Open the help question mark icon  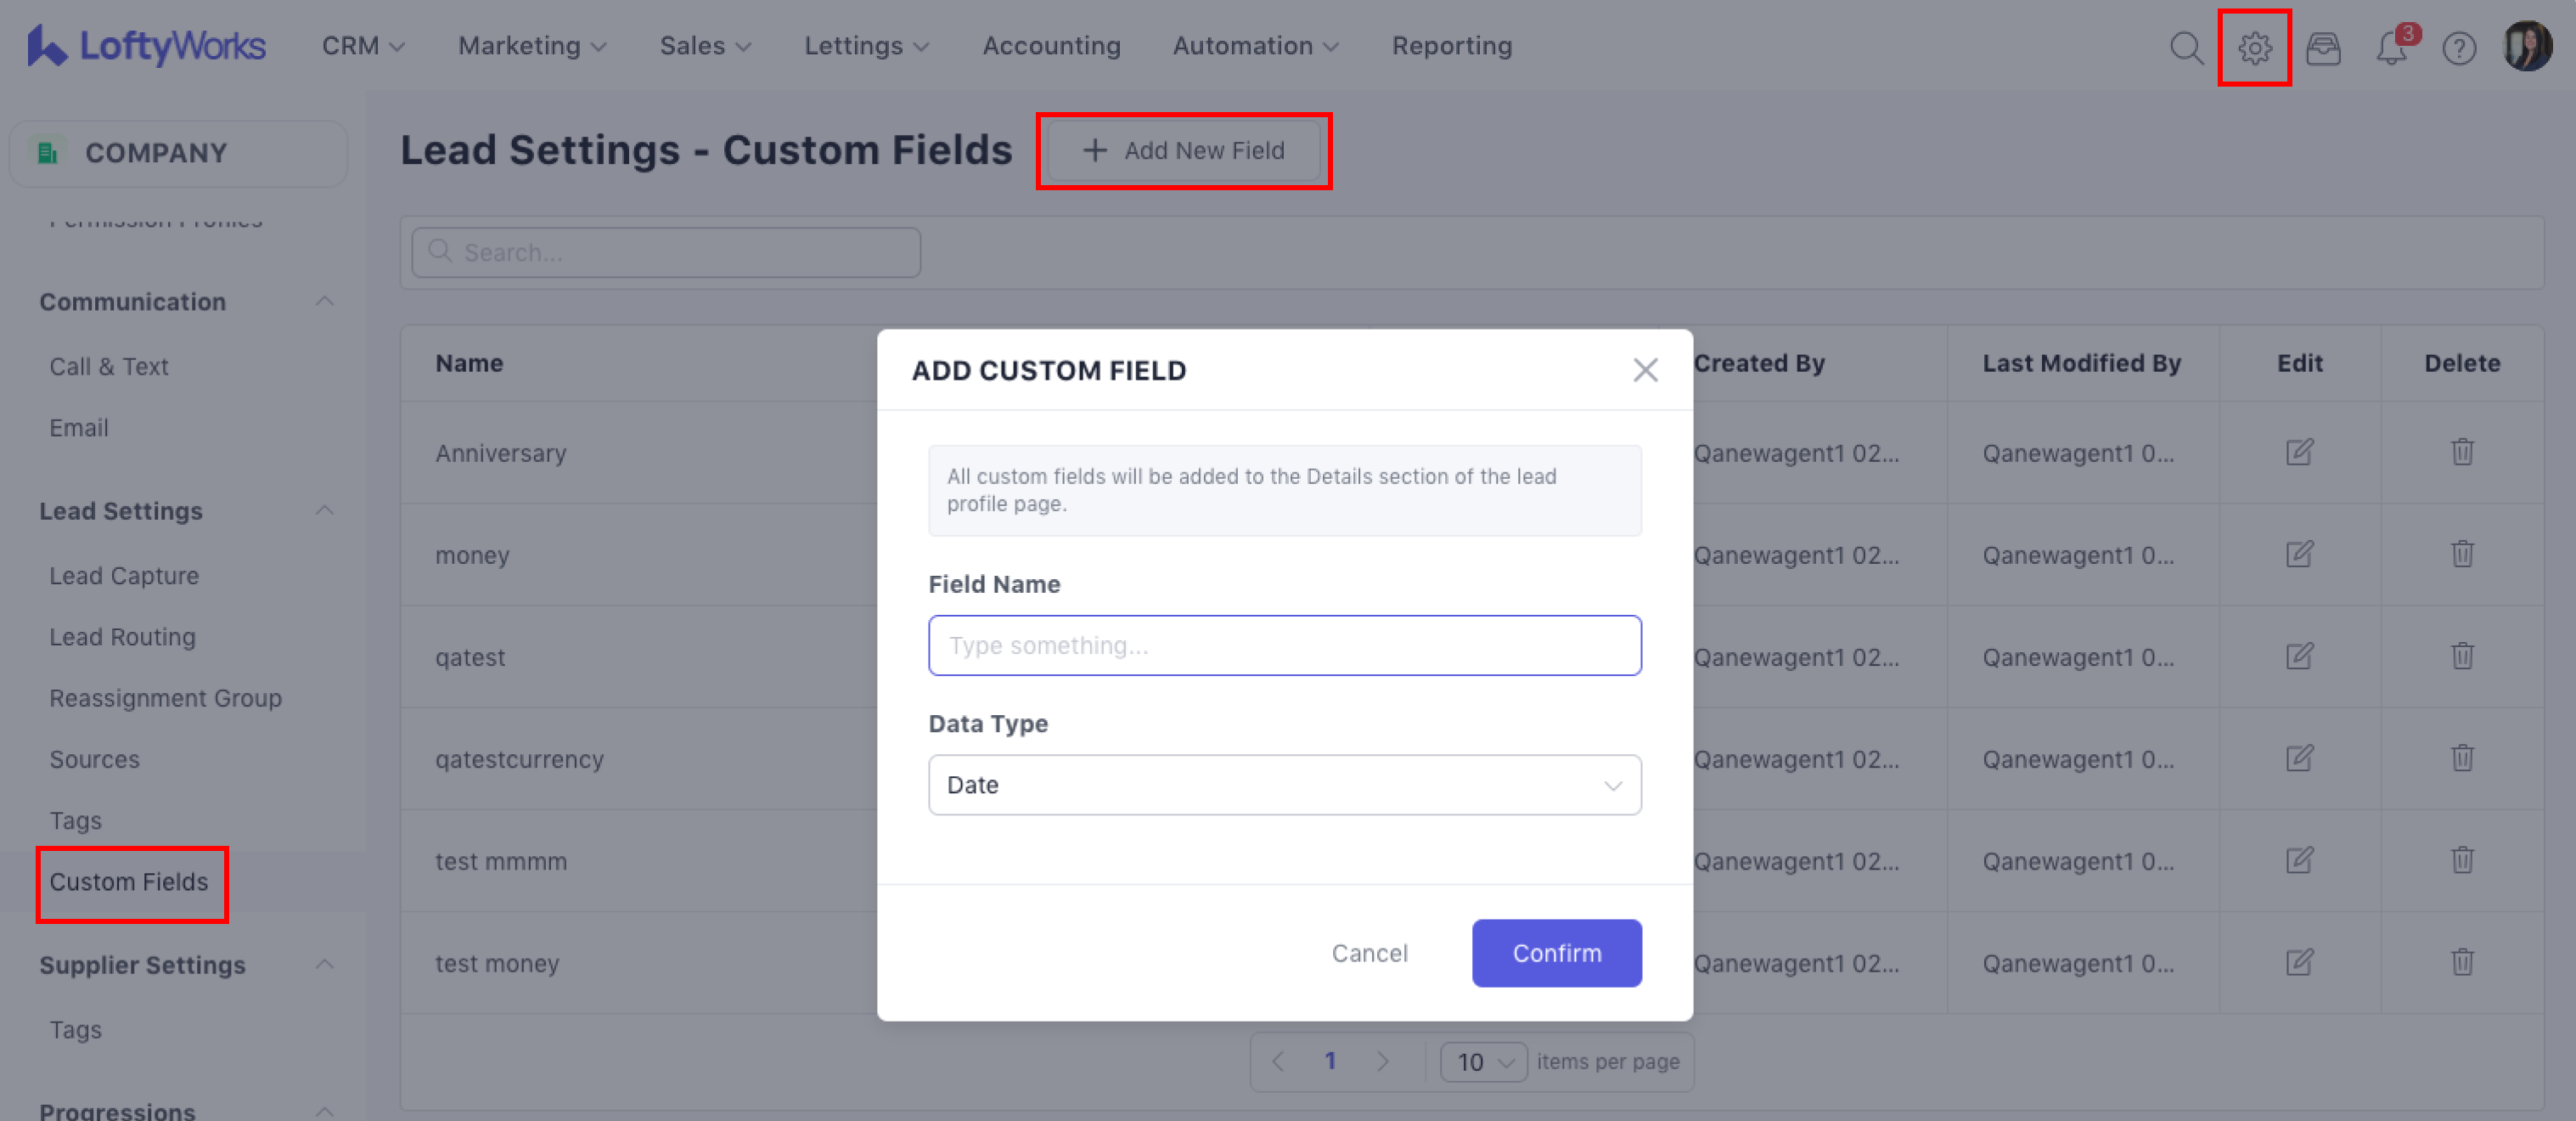(x=2458, y=47)
